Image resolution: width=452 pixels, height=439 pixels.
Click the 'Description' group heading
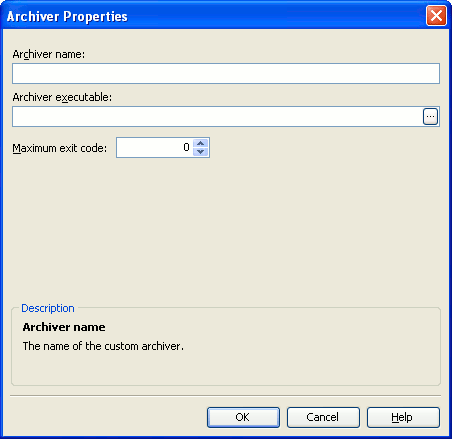48,308
